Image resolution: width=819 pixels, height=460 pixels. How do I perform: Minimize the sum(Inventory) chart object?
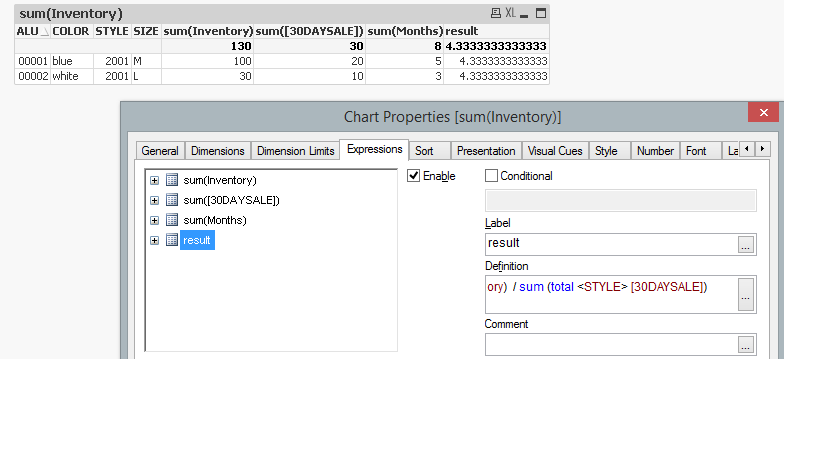[x=524, y=14]
